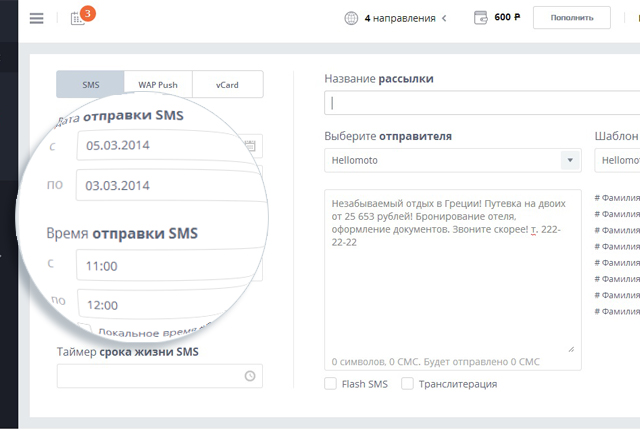Click the SMS lifetime timer field

coord(160,376)
